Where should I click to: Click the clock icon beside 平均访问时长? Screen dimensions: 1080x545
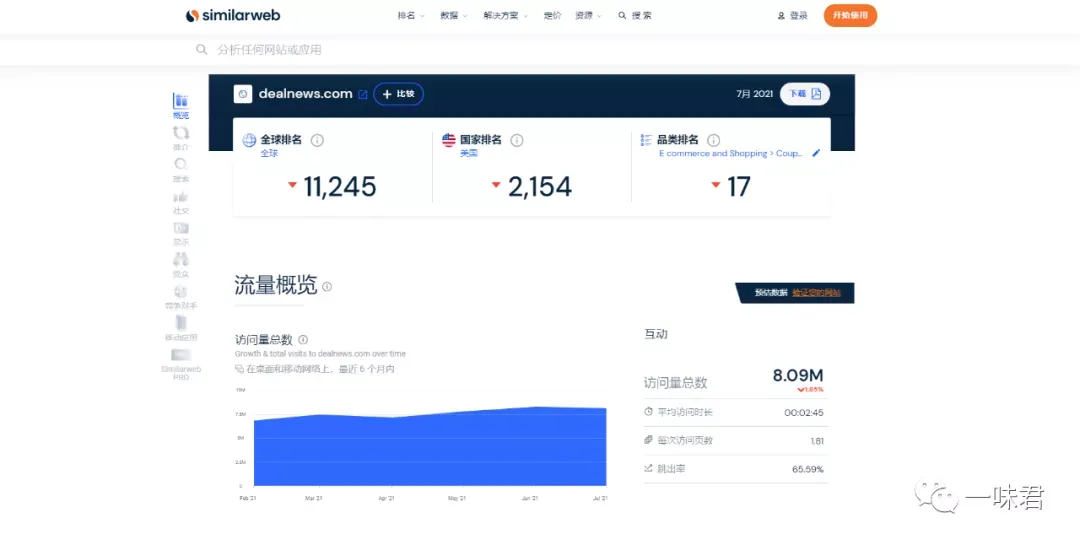click(648, 411)
